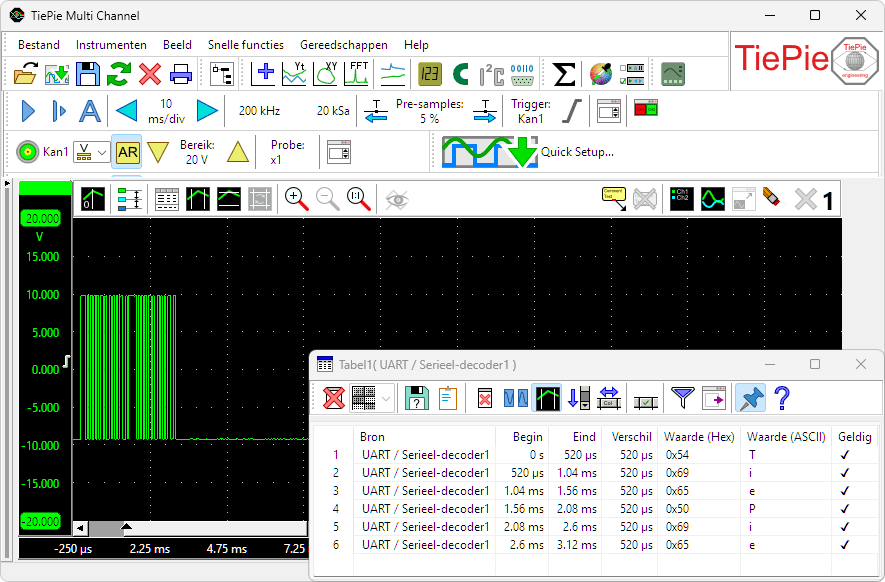Open the Beeld menu

177,45
